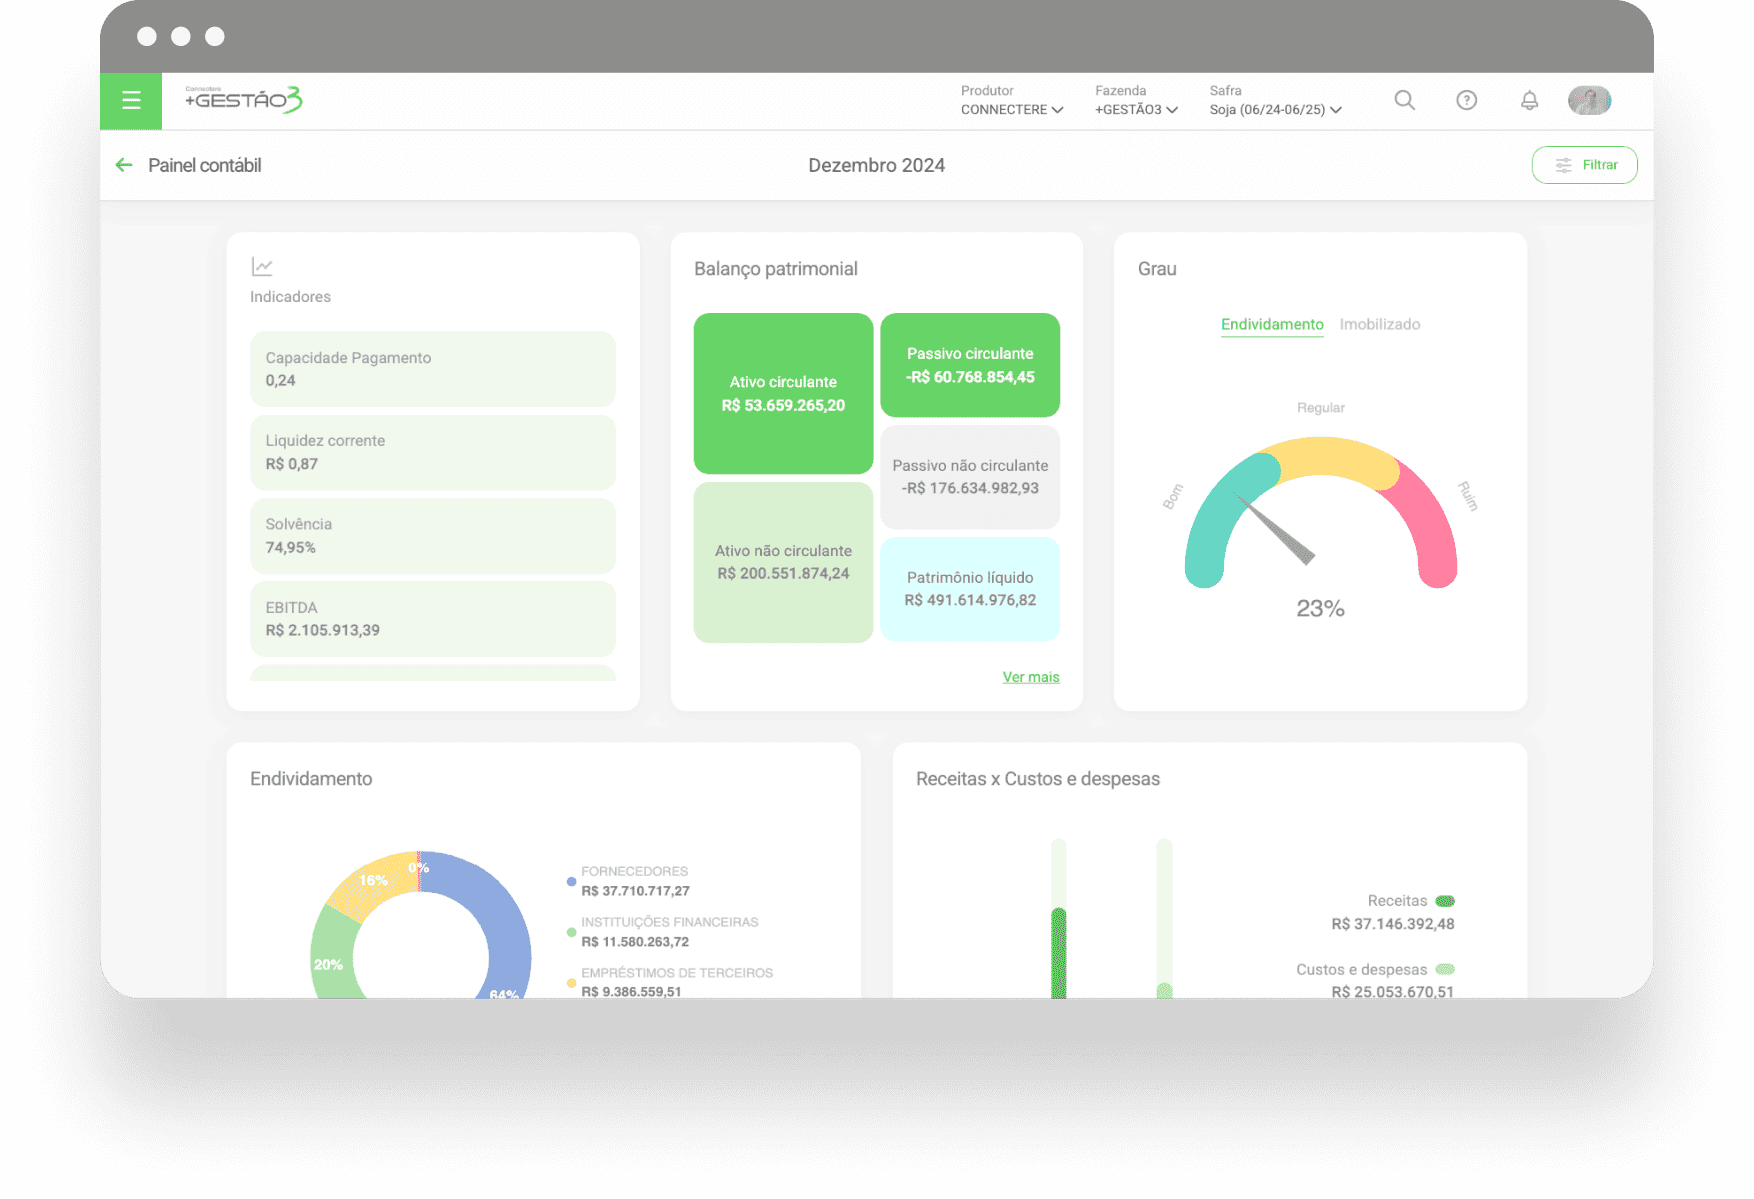Switch to the Imobilizado tab
Screen dimensions: 1754x1199
point(1379,324)
